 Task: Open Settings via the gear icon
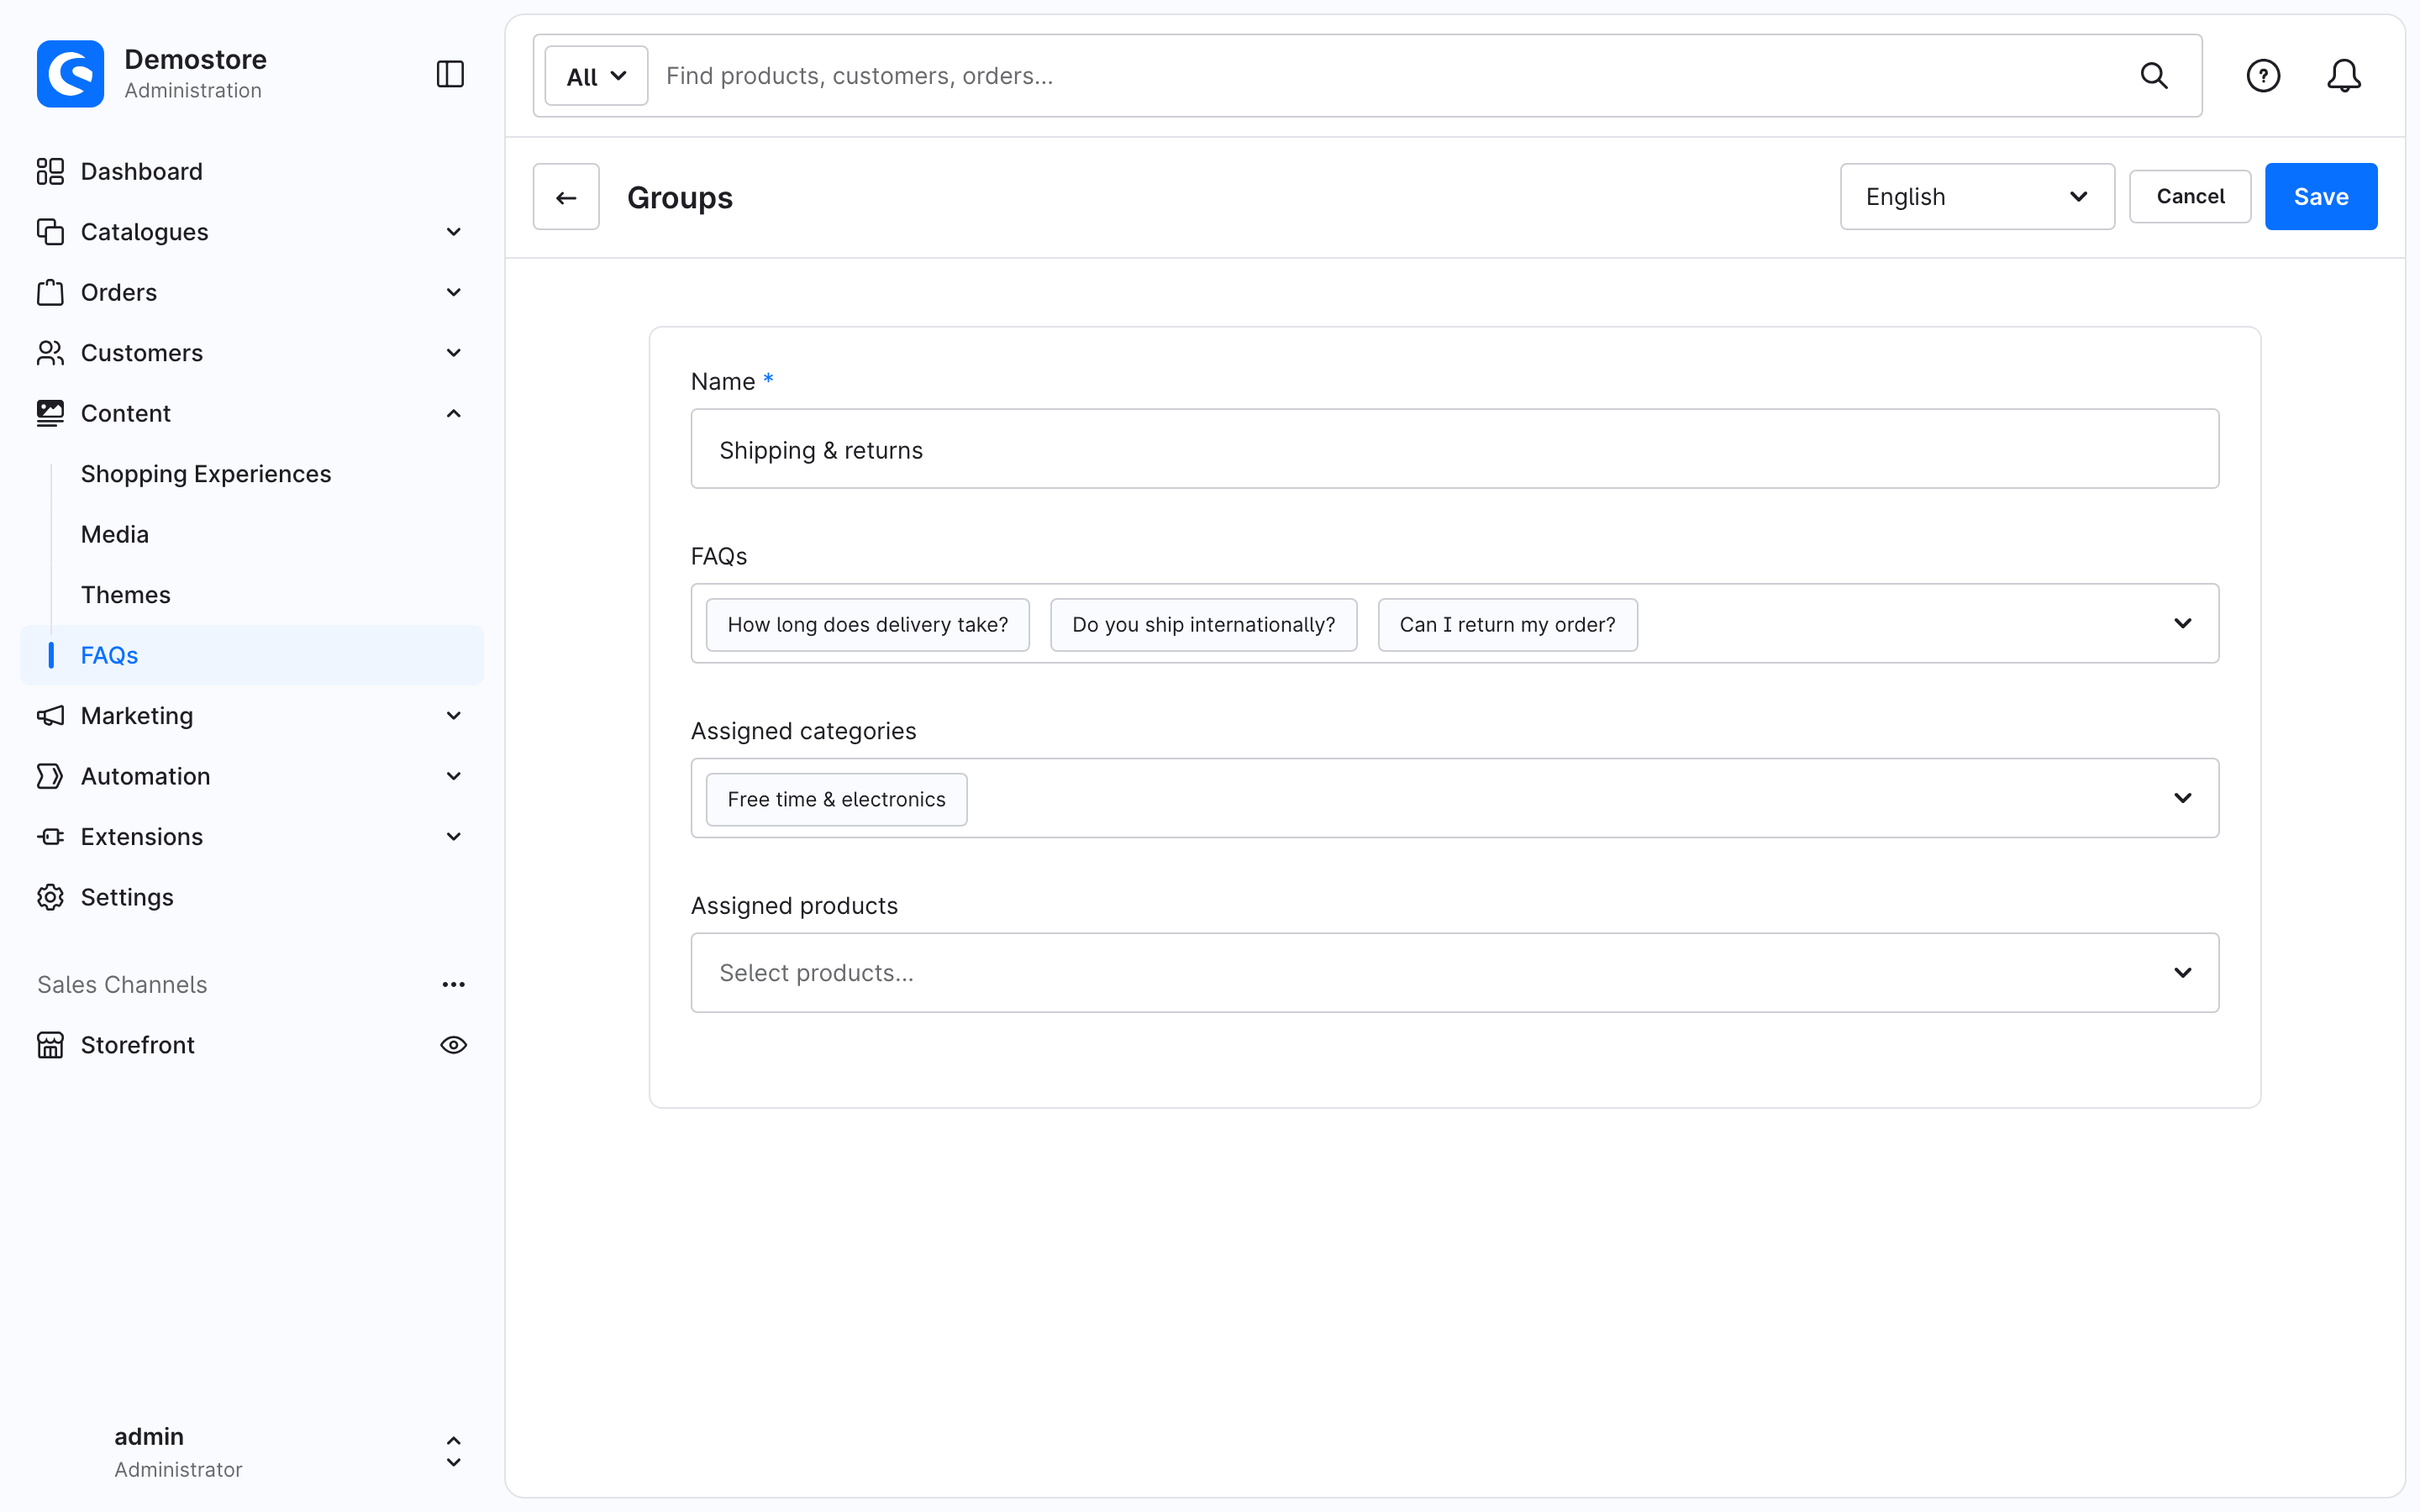coord(50,897)
